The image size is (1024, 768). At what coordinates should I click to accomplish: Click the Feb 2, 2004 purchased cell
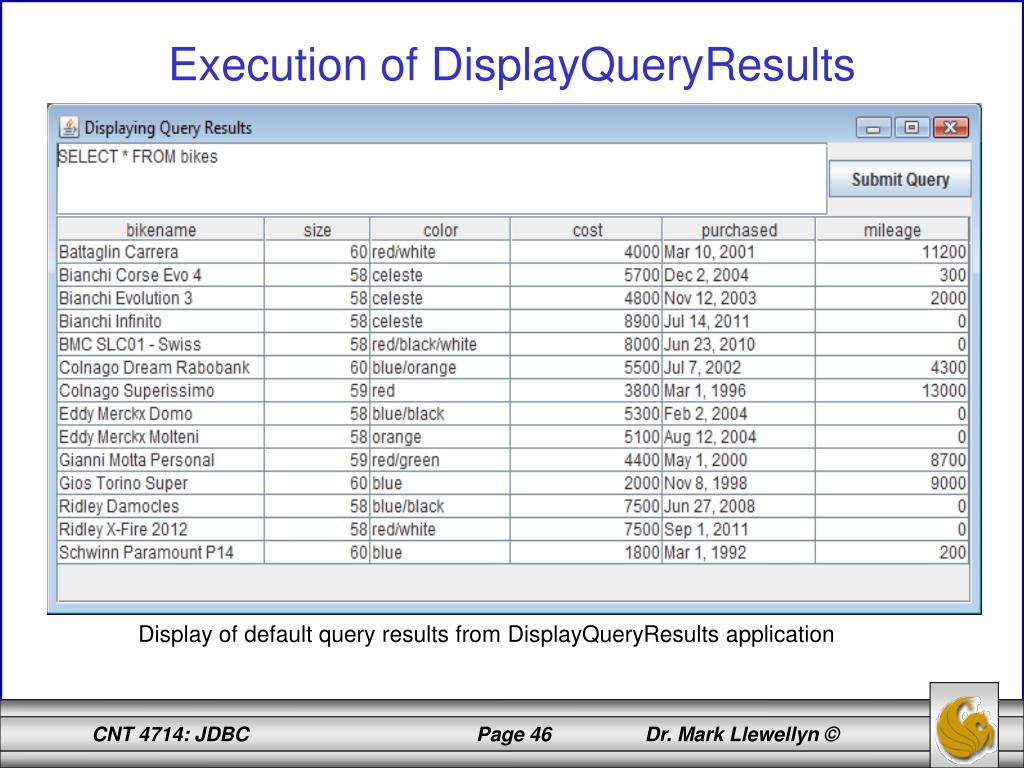tap(739, 413)
